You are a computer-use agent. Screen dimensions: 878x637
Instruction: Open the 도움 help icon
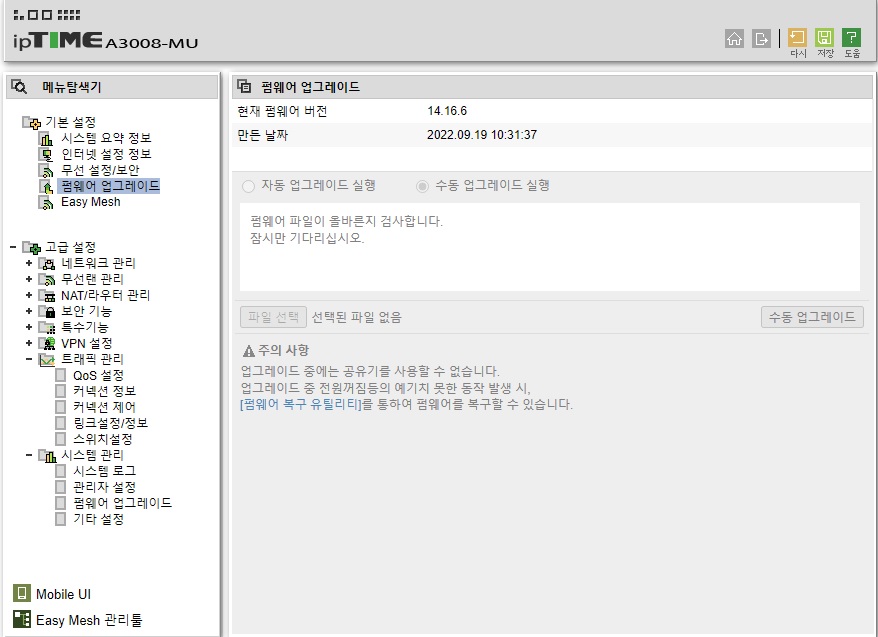tap(851, 38)
